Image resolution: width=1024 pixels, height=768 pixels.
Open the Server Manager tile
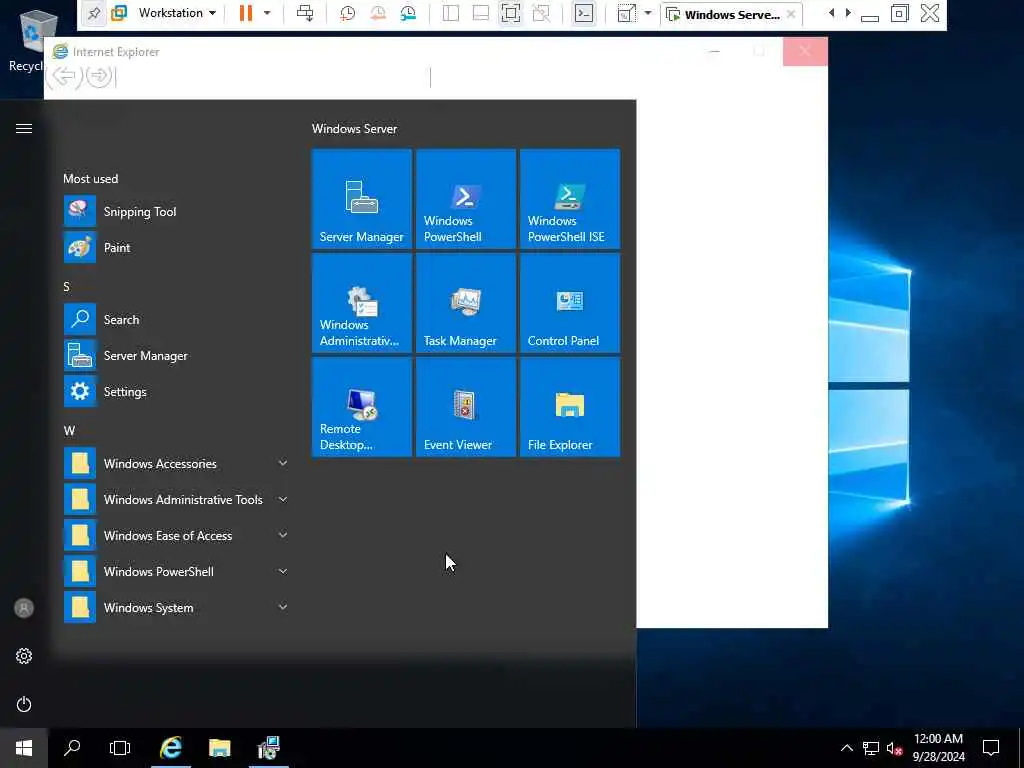[362, 199]
